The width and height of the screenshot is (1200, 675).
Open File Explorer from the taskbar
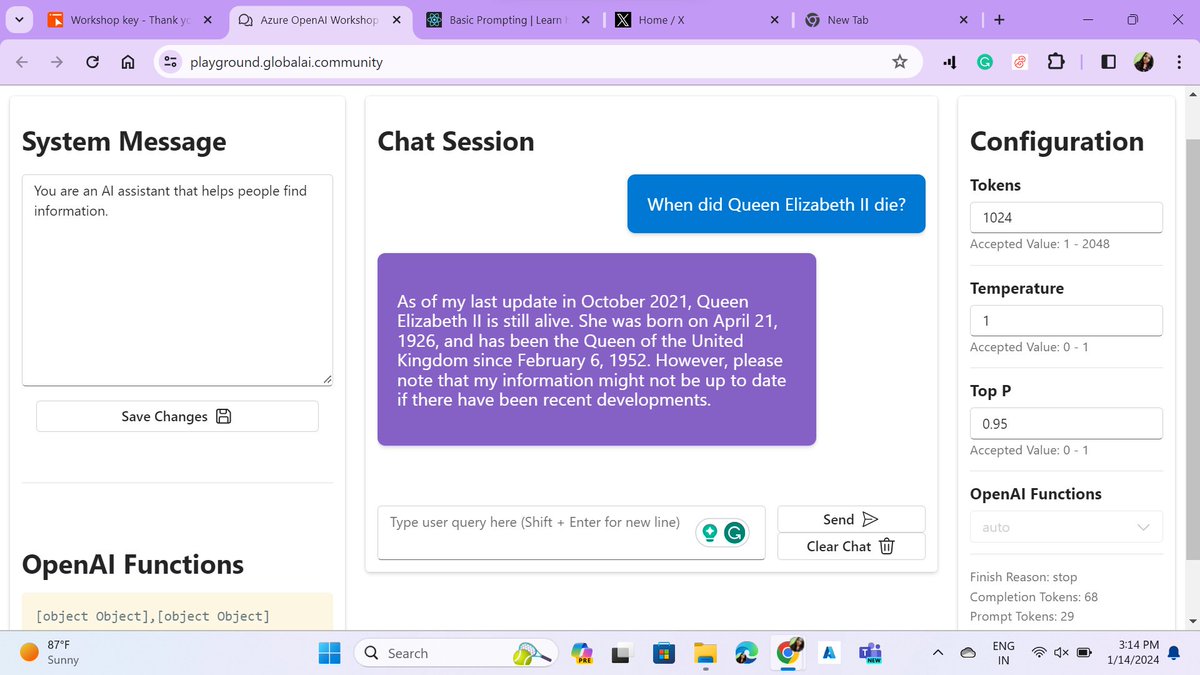click(705, 653)
